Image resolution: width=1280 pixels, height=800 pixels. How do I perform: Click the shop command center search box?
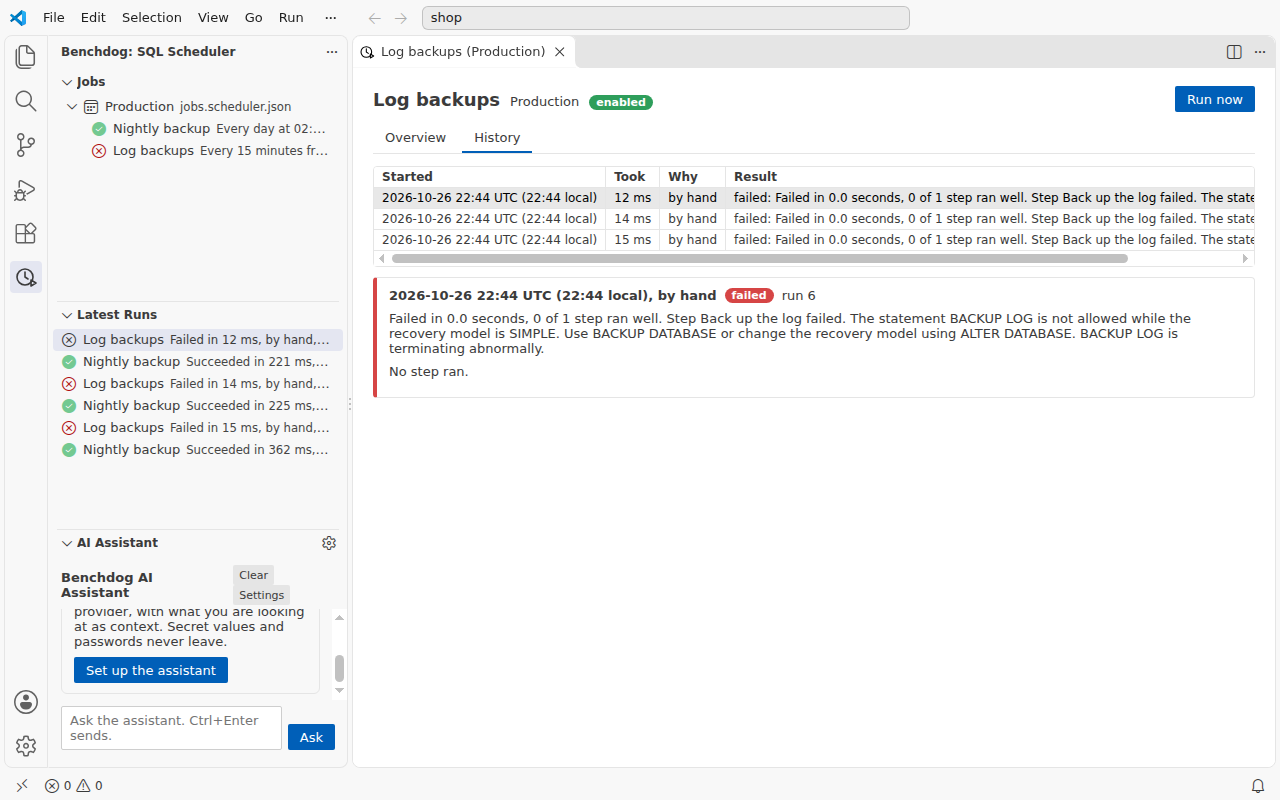click(666, 18)
